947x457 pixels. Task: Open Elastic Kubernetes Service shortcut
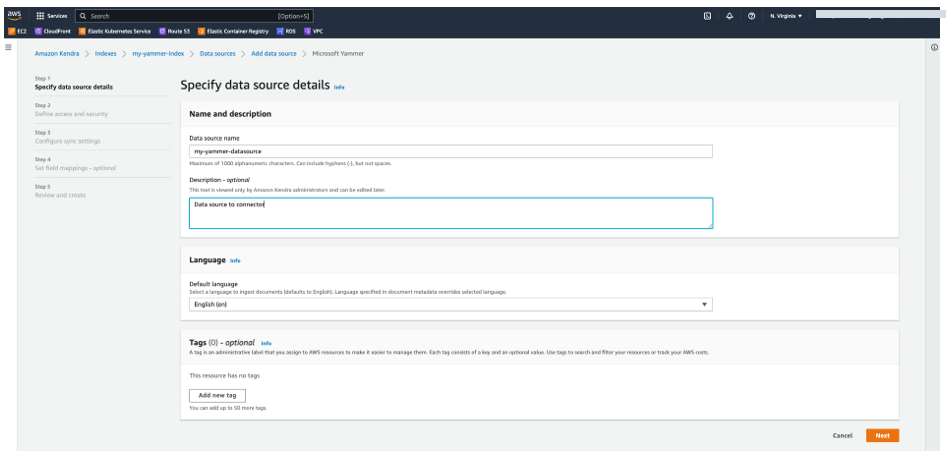coord(115,31)
